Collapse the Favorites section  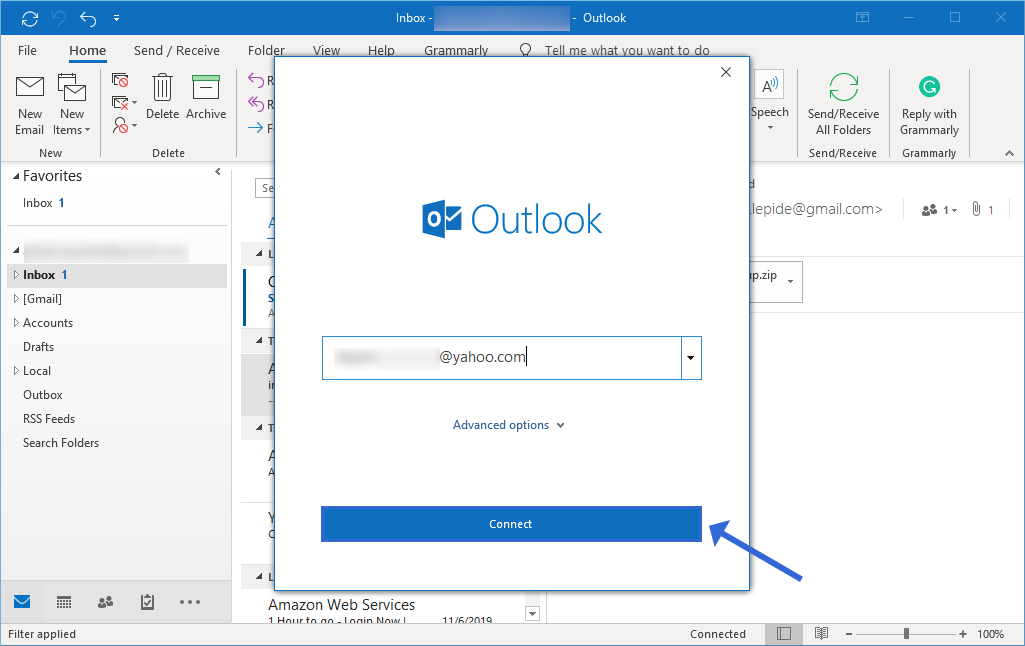click(x=16, y=177)
